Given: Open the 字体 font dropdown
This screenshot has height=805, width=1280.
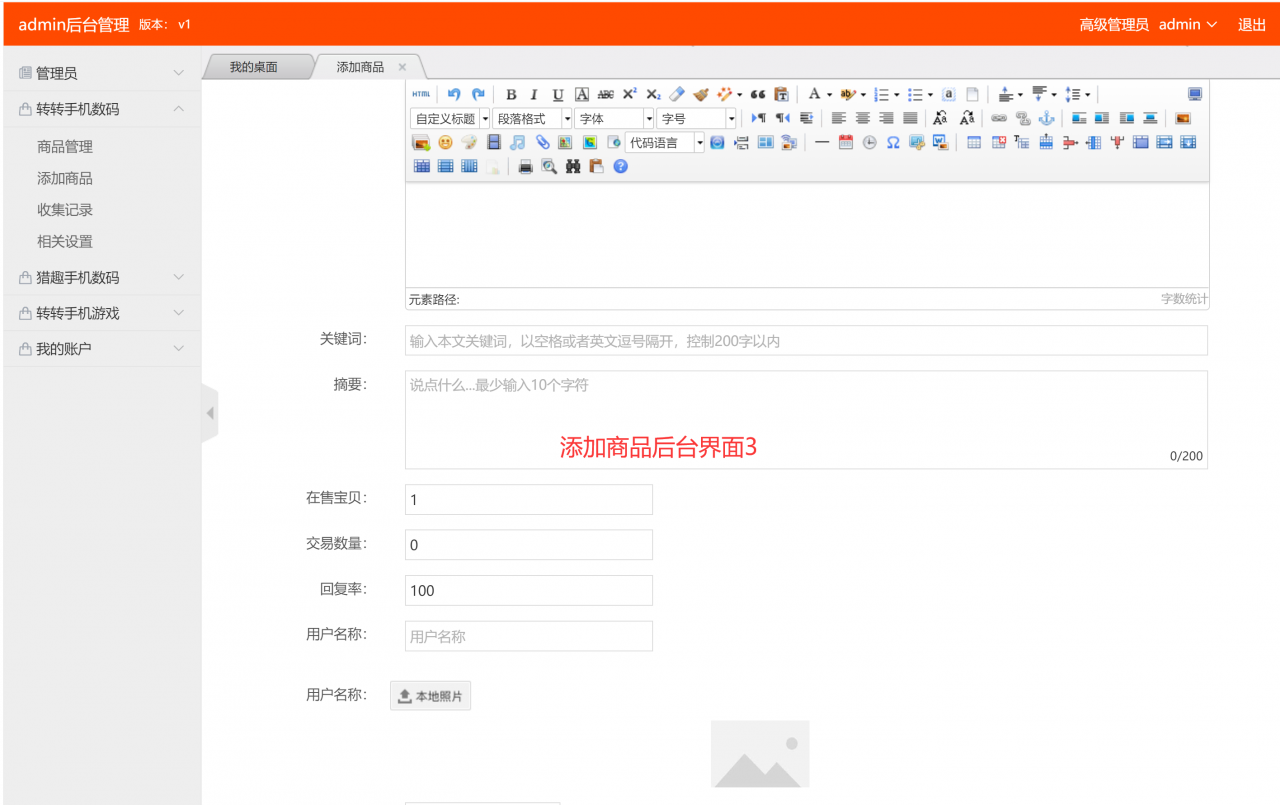Looking at the screenshot, I should coord(614,119).
